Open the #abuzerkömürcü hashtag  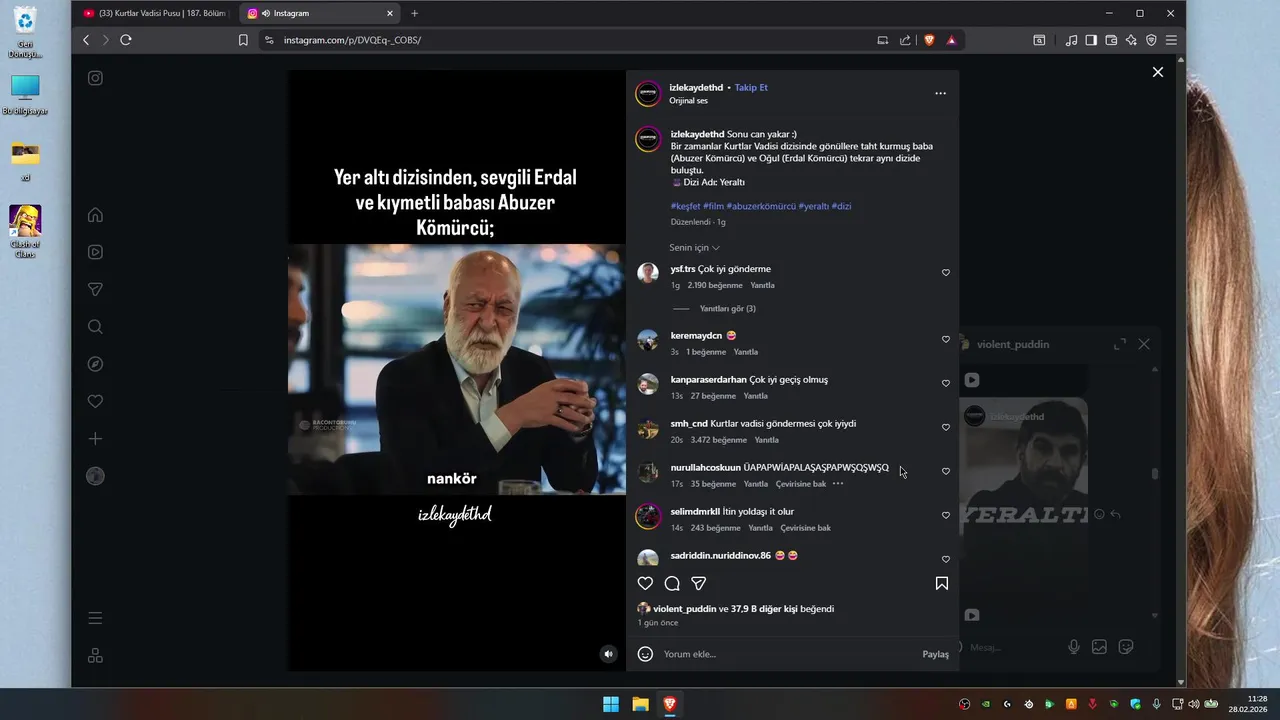point(760,206)
